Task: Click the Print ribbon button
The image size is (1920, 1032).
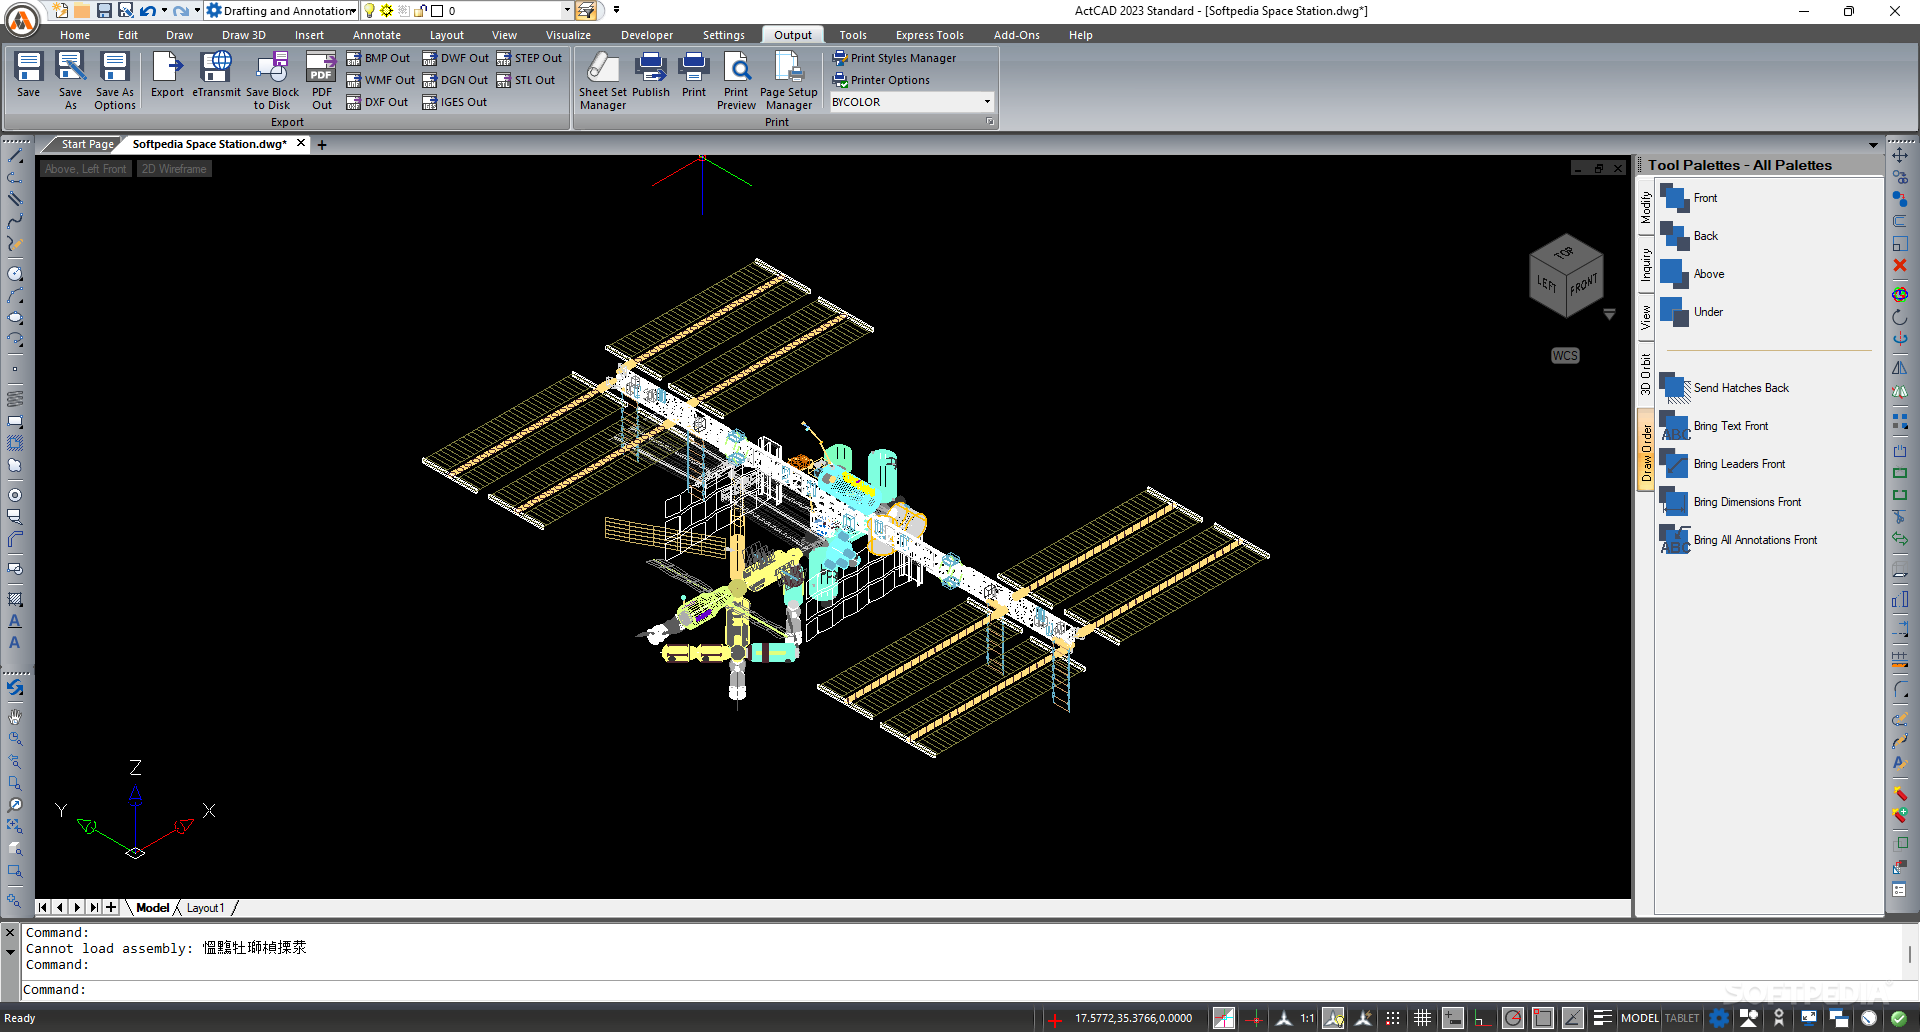Action: point(694,75)
